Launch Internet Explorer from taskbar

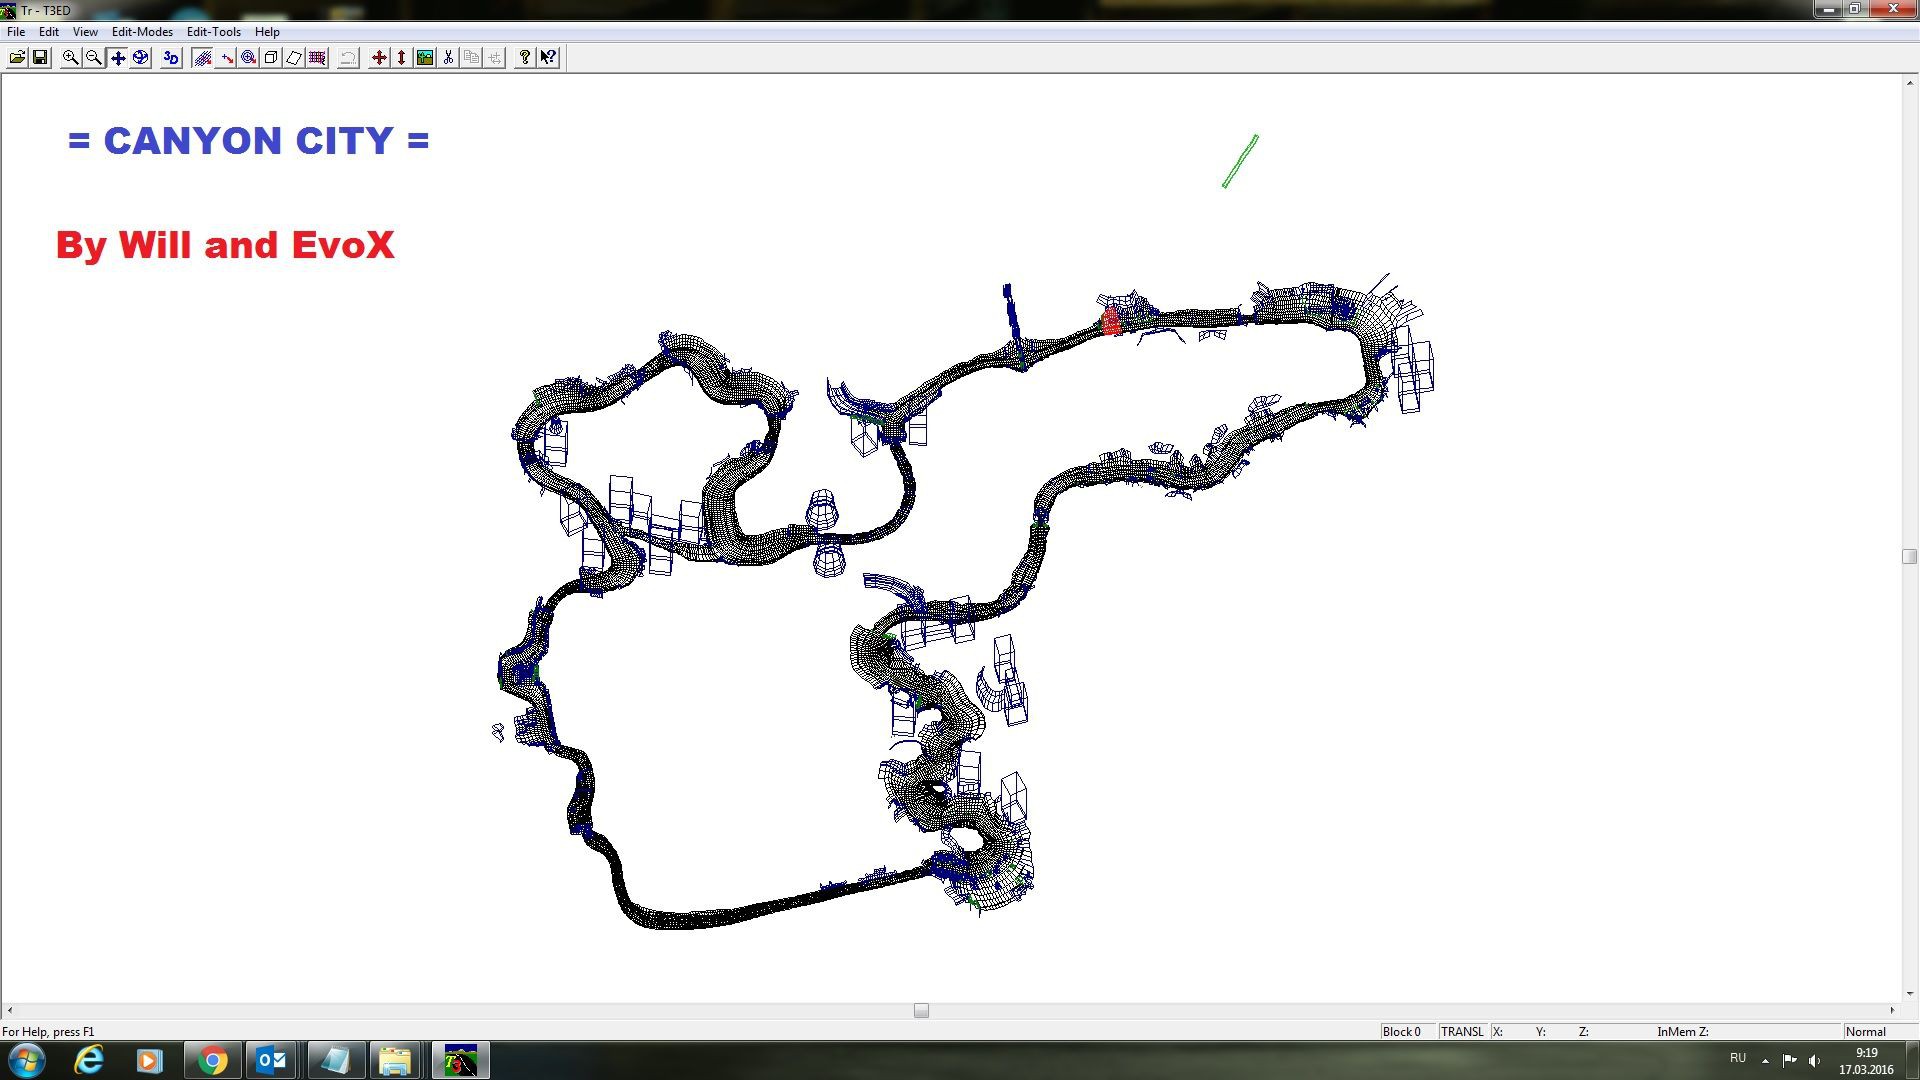[x=89, y=1060]
